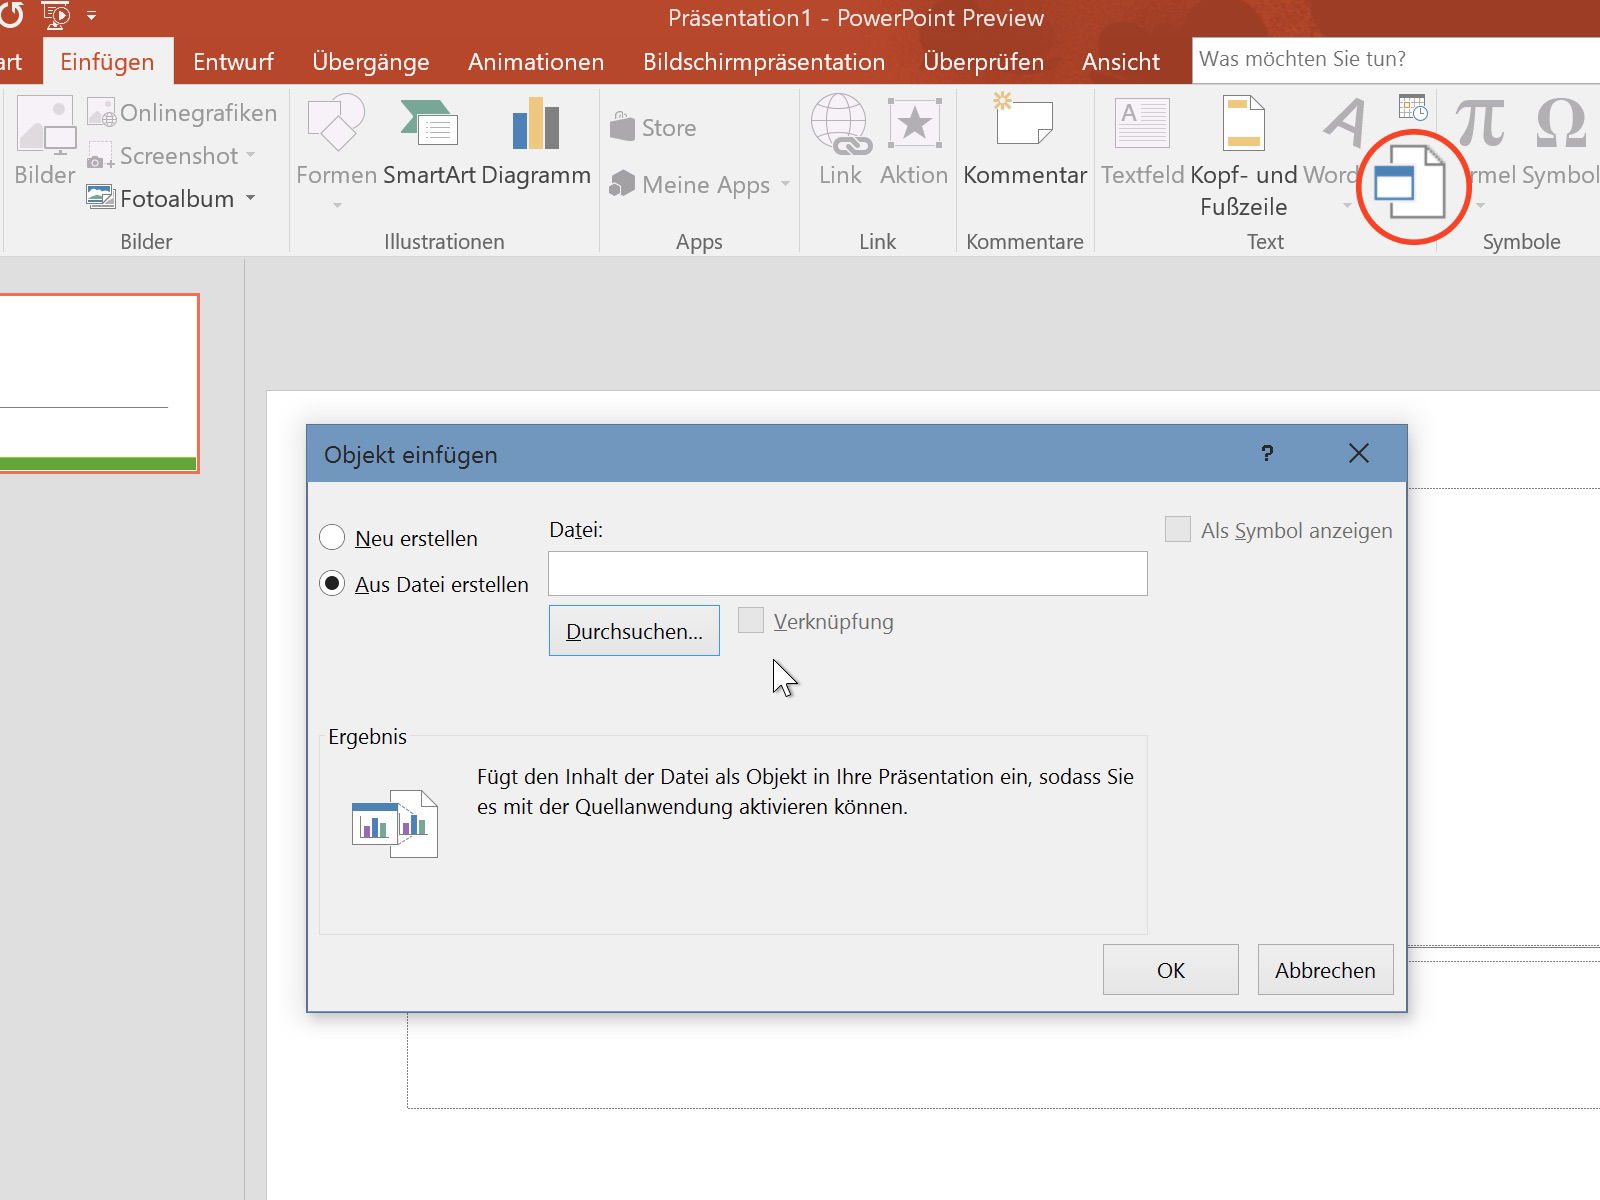Viewport: 1600px width, 1200px height.
Task: Click the Onlinegrafiken icon
Action: point(101,113)
